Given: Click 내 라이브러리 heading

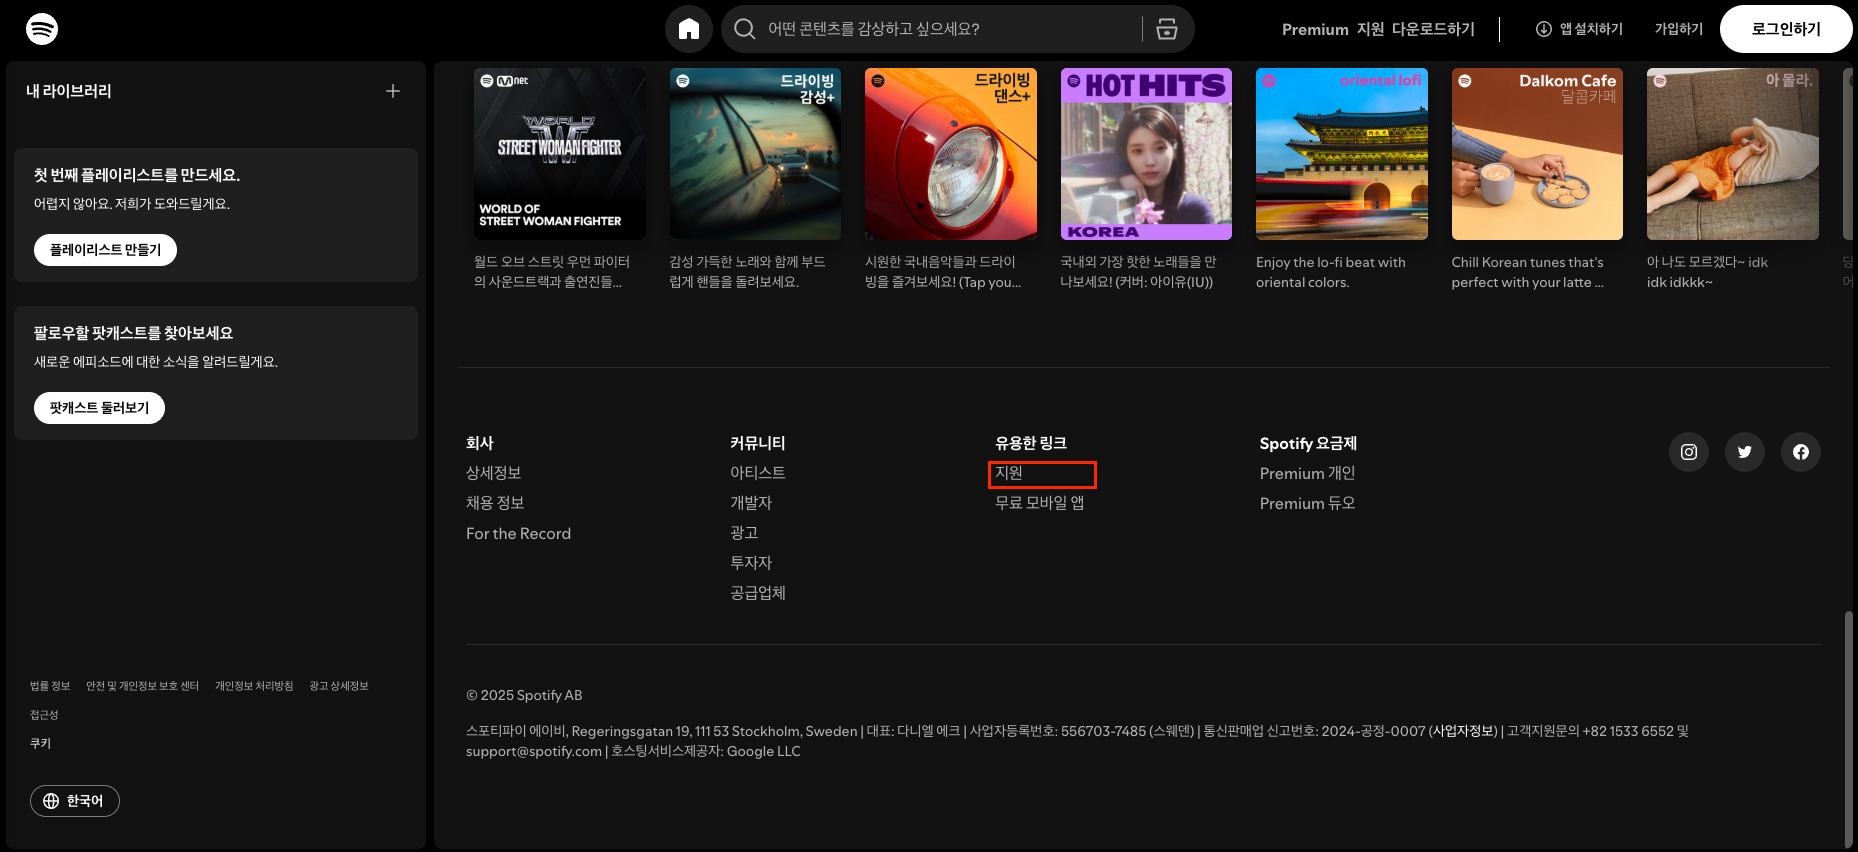Looking at the screenshot, I should click(69, 91).
